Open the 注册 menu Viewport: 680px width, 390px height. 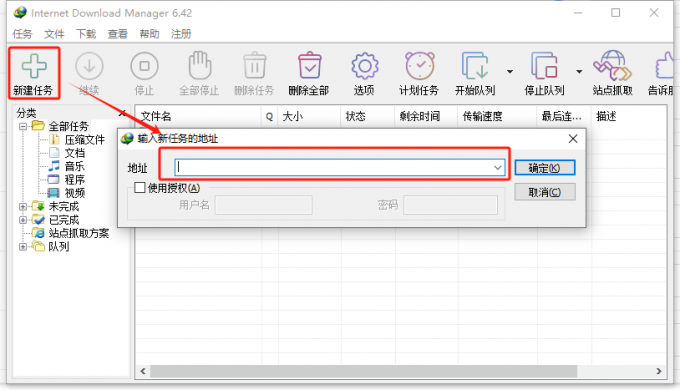point(181,34)
